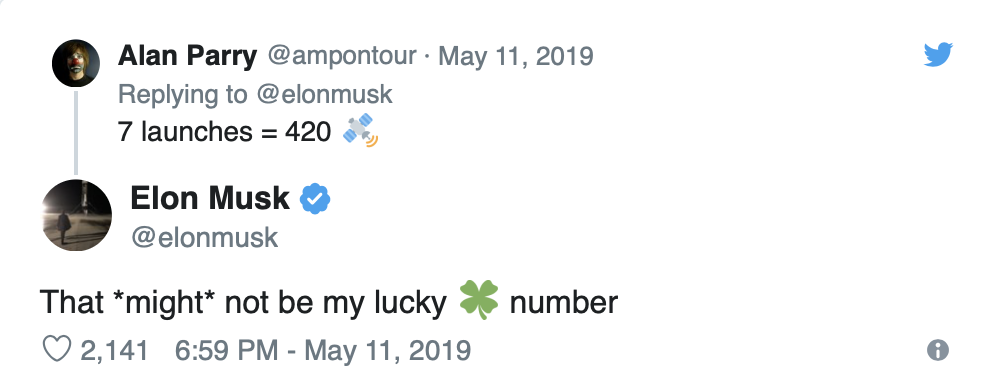The image size is (990, 392).
Task: View the 2,141 likes count
Action: coord(114,350)
